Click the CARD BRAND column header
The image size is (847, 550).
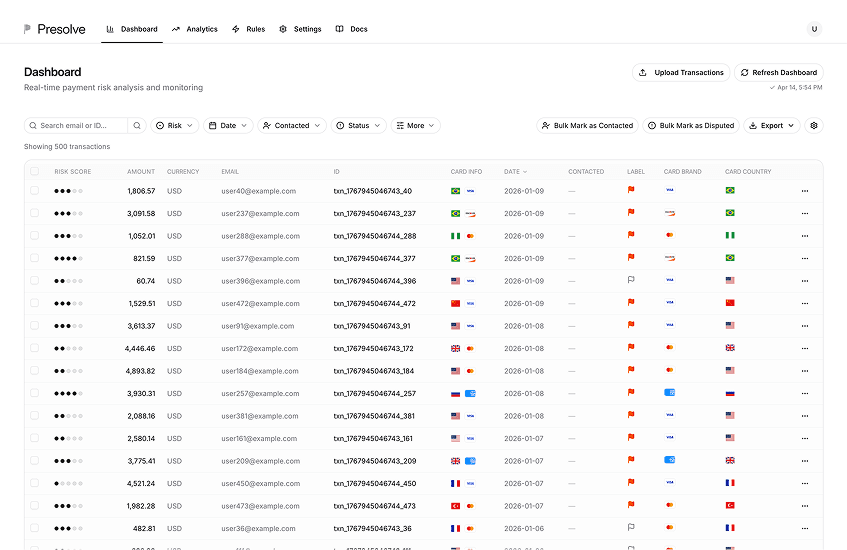point(682,172)
